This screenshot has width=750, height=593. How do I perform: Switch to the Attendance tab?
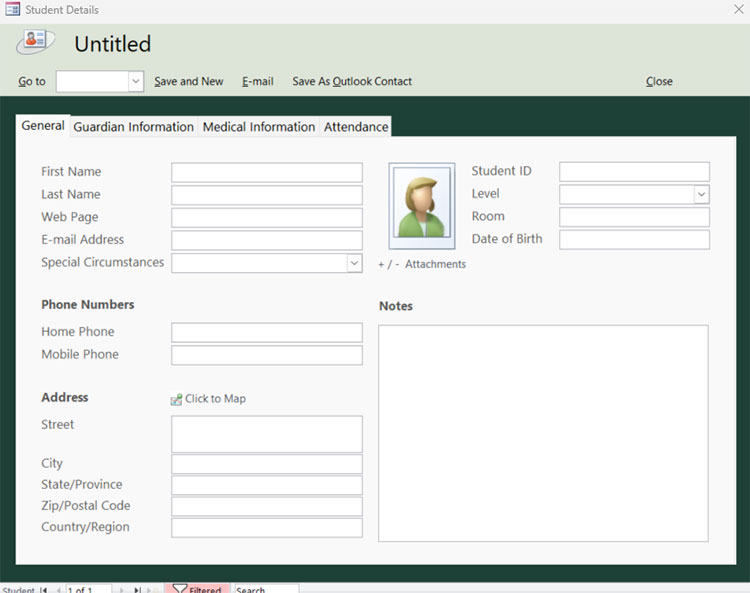pos(356,127)
